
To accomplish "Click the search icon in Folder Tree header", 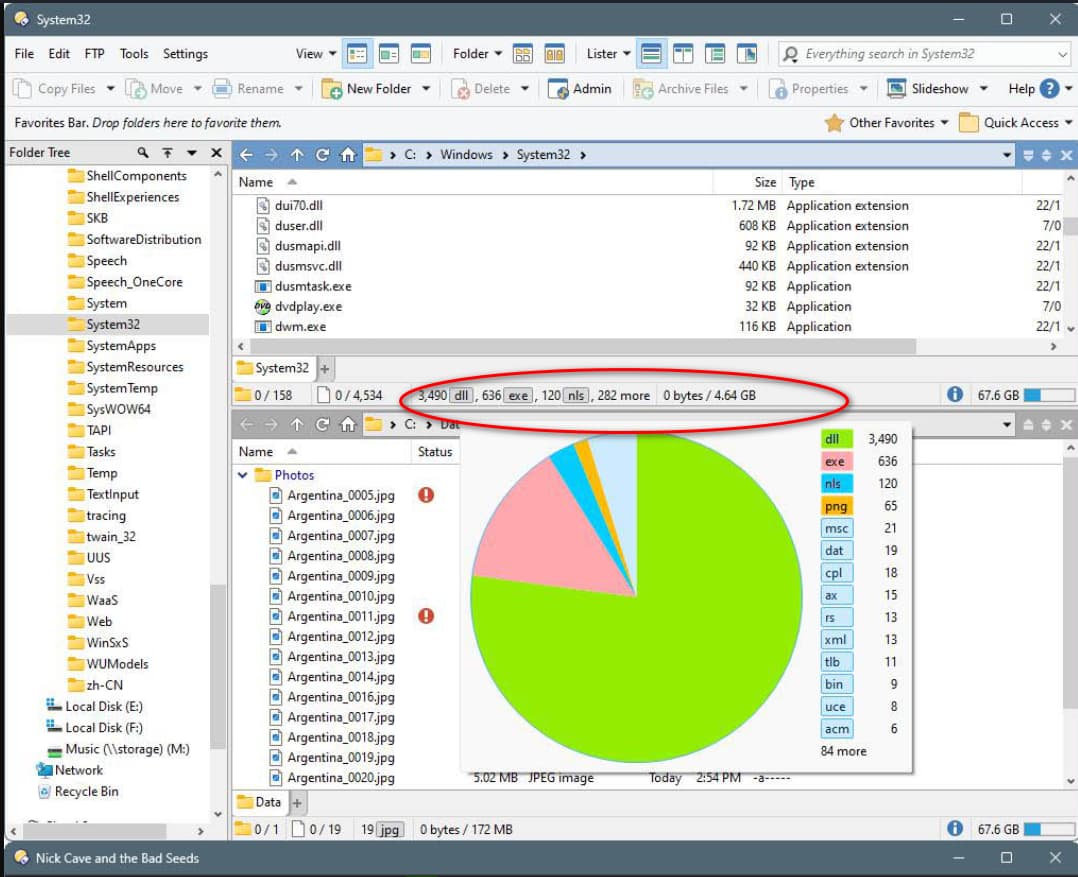I will (x=142, y=153).
